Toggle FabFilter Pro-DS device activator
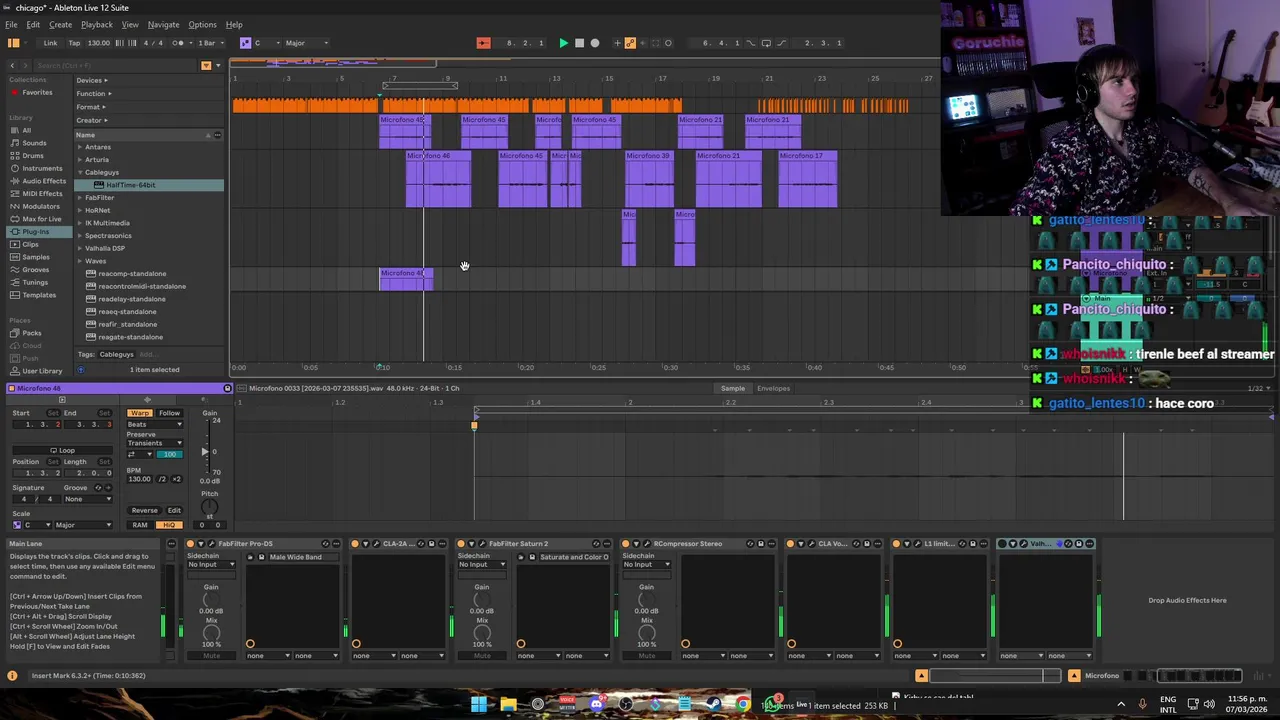Image resolution: width=1280 pixels, height=720 pixels. pos(191,544)
